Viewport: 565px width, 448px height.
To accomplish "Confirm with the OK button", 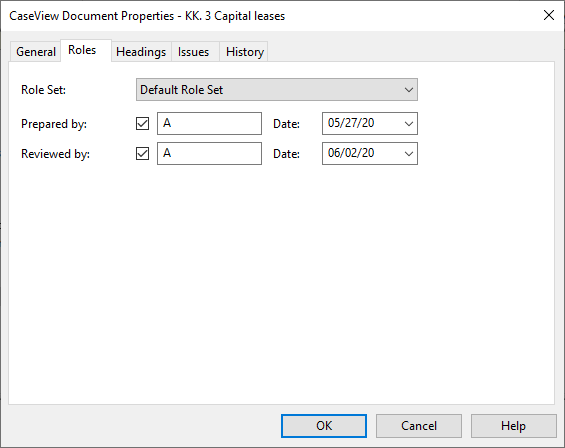I will tap(324, 426).
